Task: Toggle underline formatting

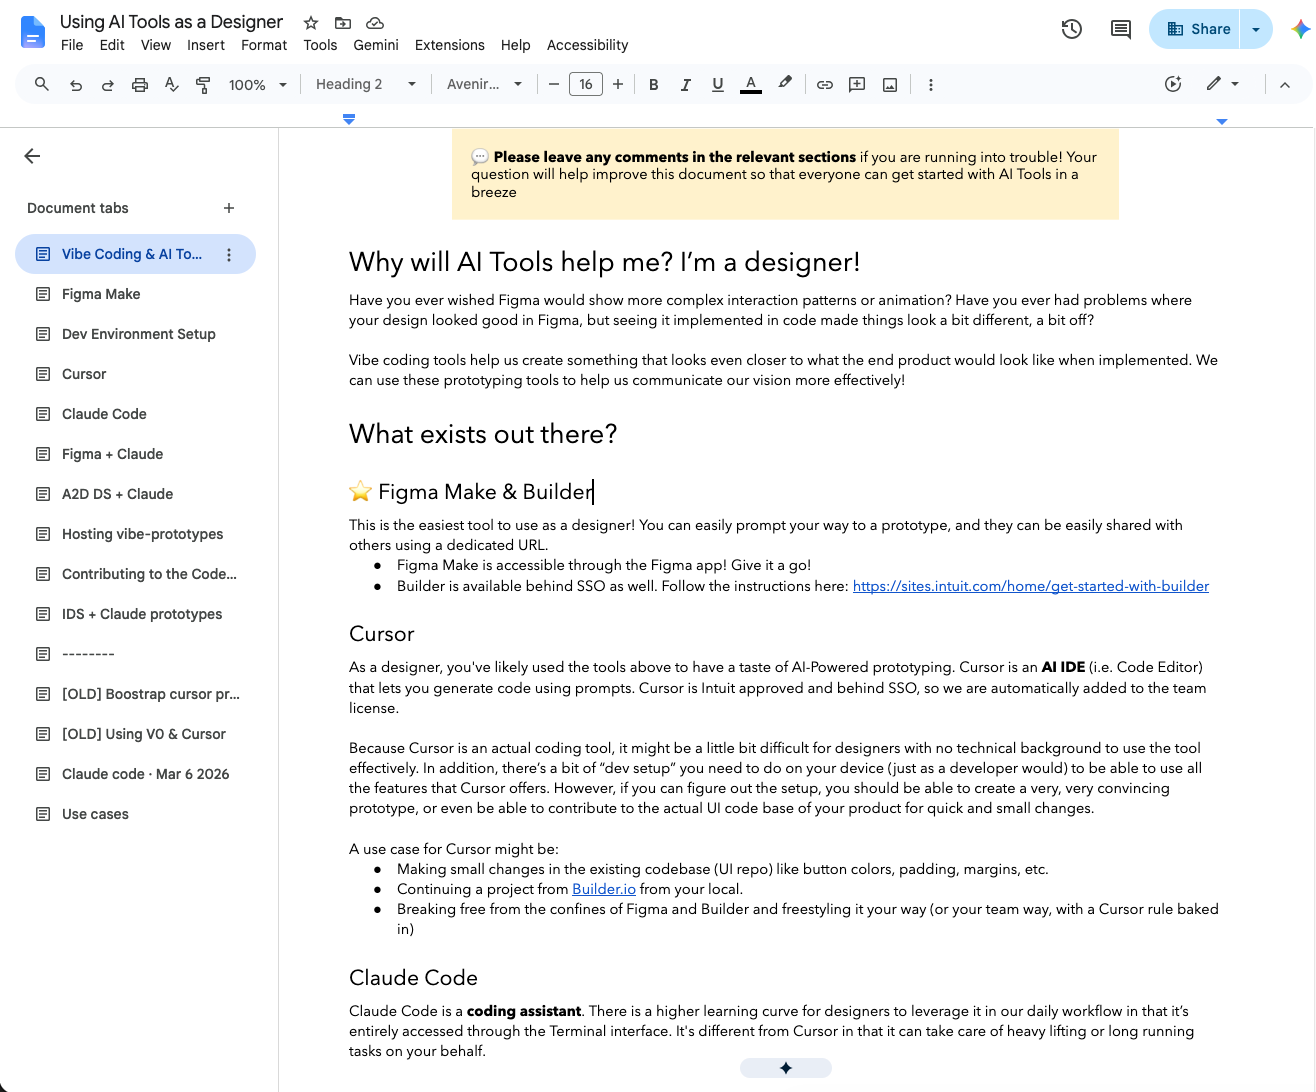Action: coord(718,85)
